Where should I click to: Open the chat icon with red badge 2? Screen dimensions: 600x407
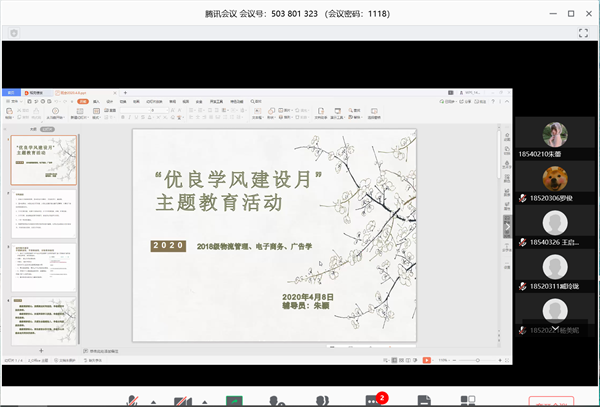[x=376, y=400]
